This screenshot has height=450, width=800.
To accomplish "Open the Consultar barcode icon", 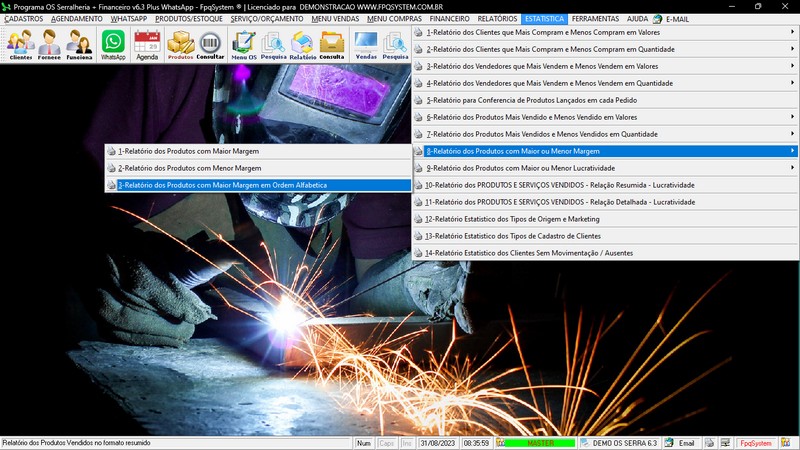I will click(210, 45).
